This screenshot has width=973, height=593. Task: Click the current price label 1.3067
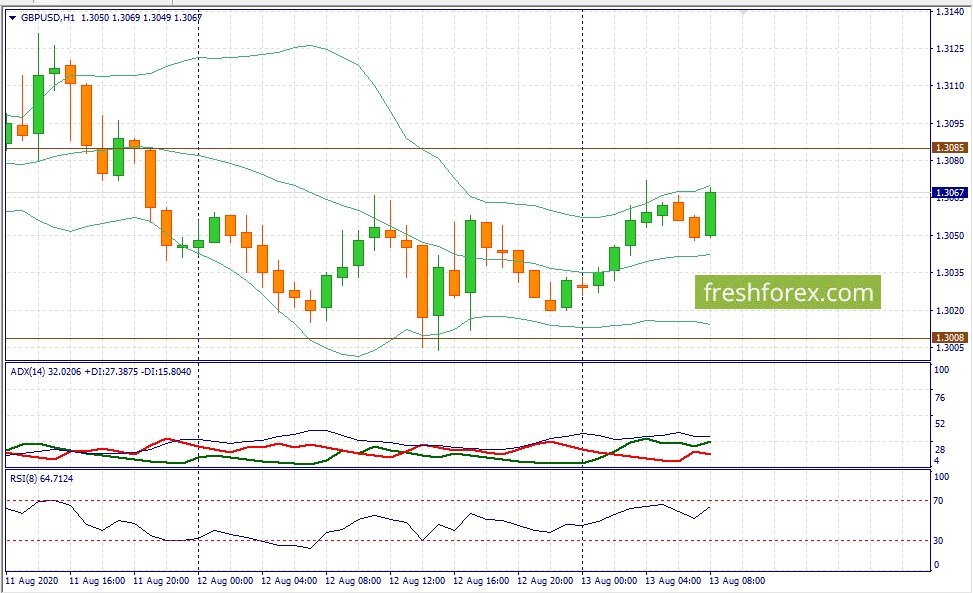(x=950, y=193)
